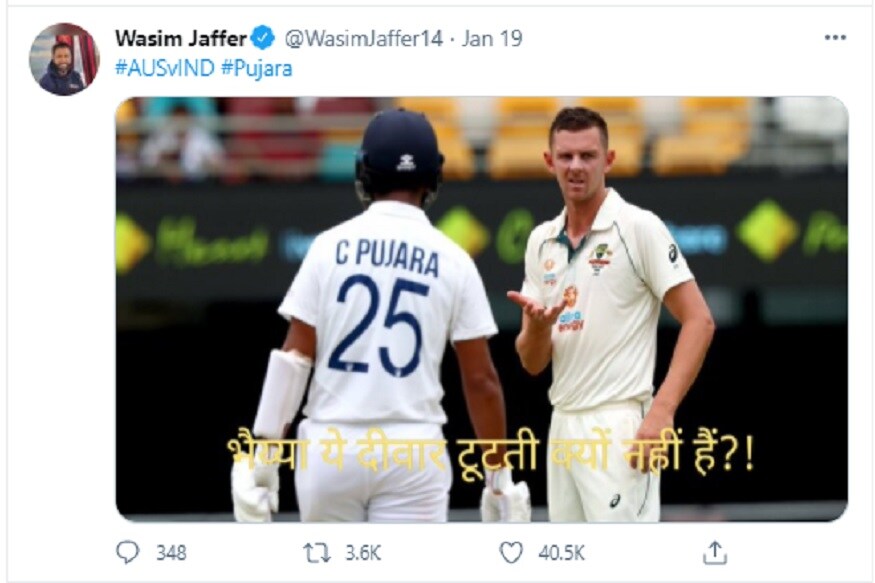The width and height of the screenshot is (875, 583).
Task: Click the retweet arrows icon
Action: [316, 553]
